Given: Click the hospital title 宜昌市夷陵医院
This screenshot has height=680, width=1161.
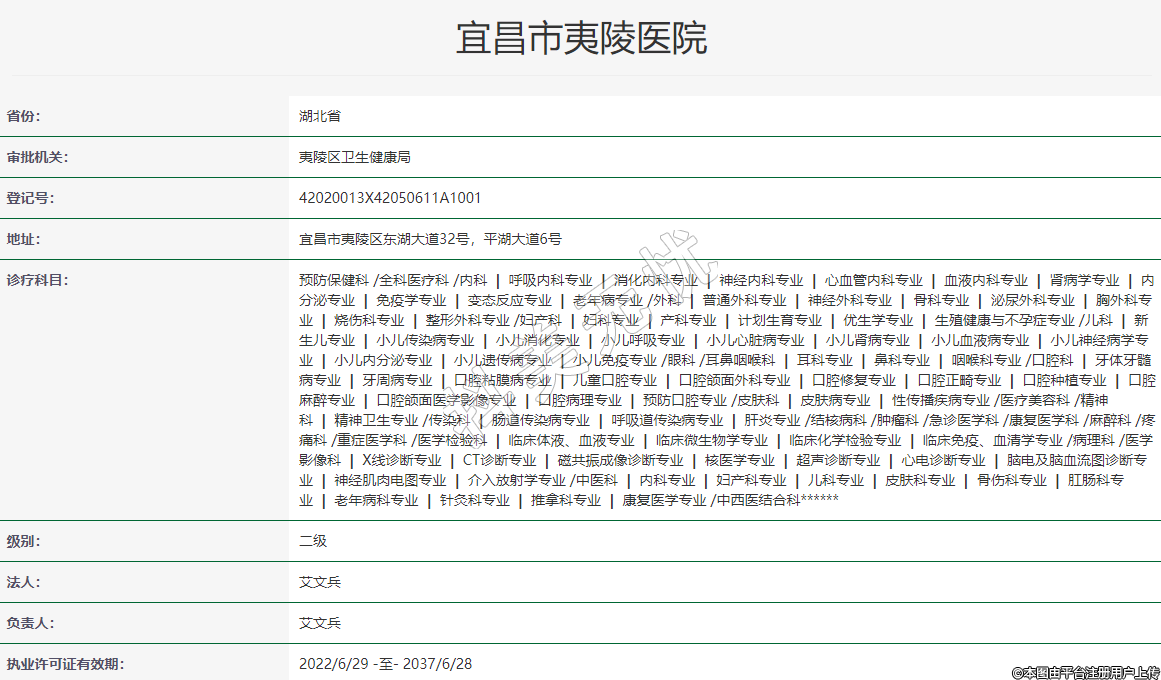Looking at the screenshot, I should 581,39.
